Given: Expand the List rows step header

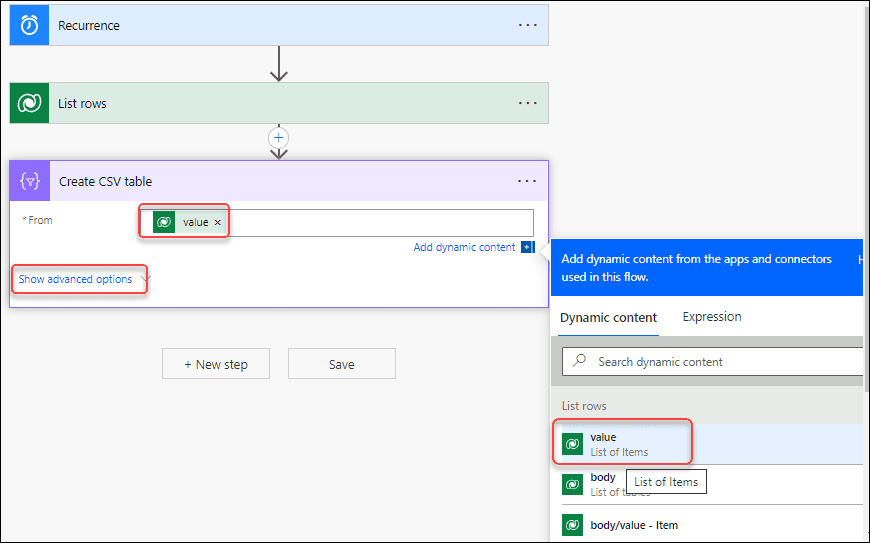Looking at the screenshot, I should (x=279, y=103).
